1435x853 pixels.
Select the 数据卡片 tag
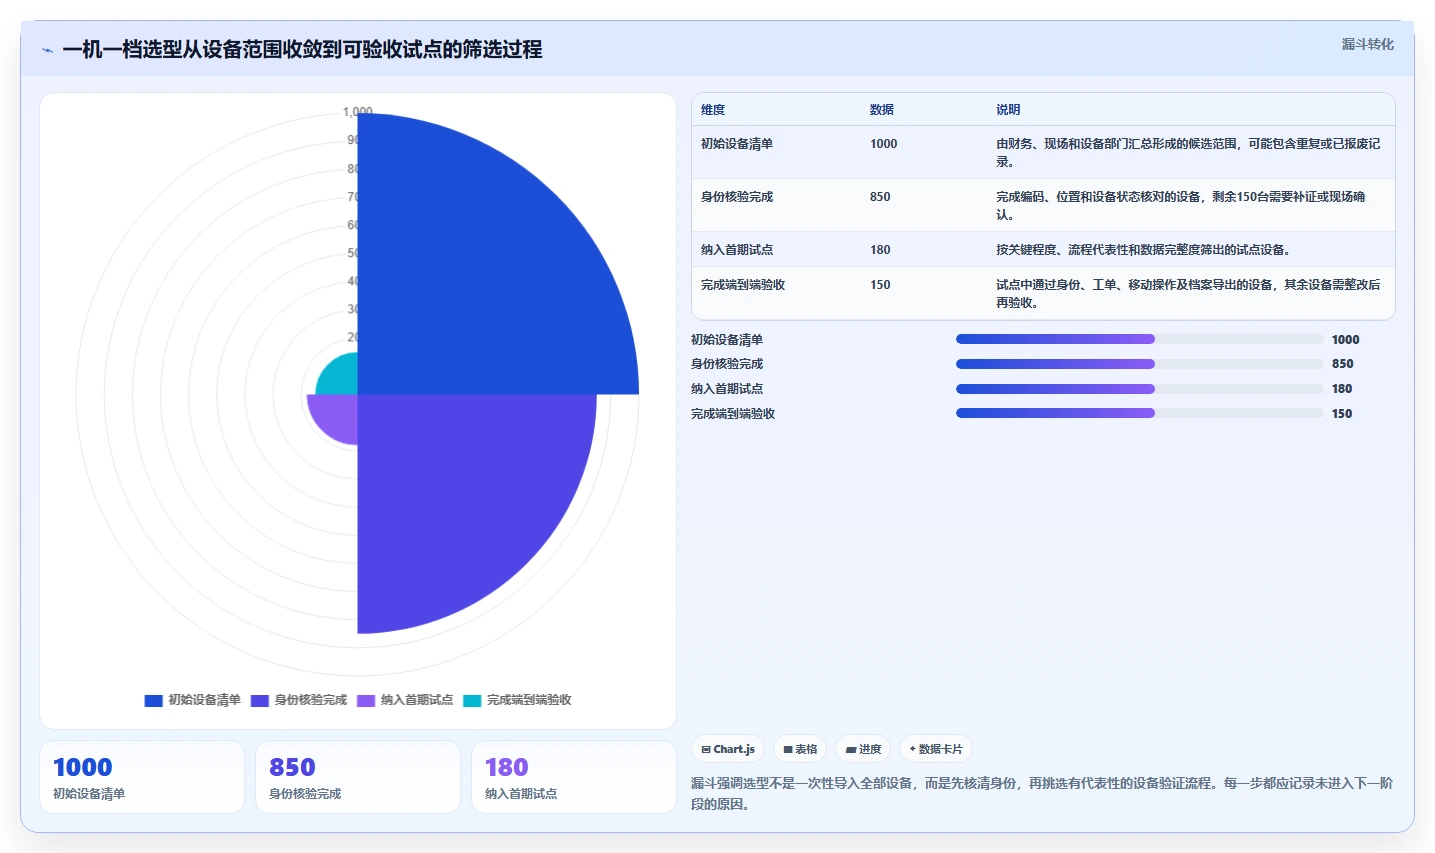936,749
